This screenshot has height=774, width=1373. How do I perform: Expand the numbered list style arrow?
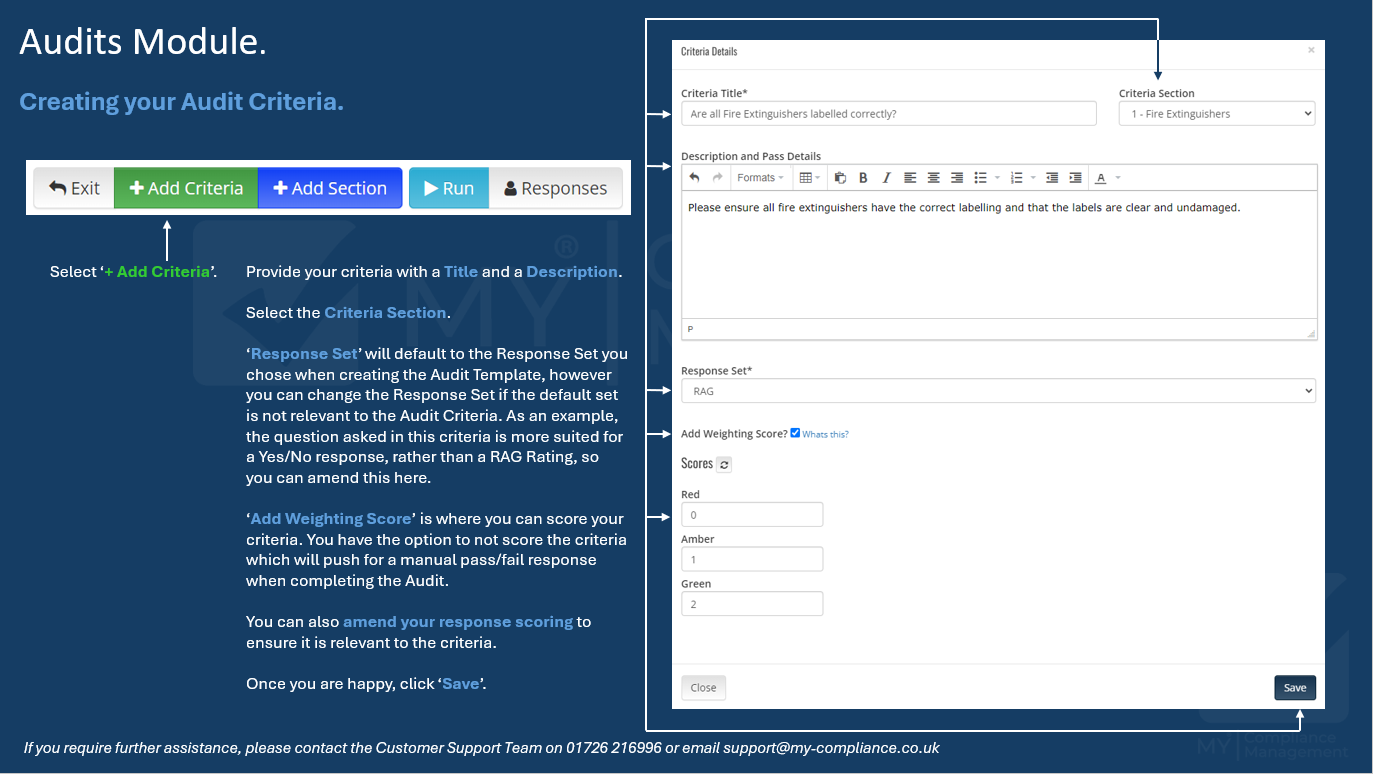1032,178
